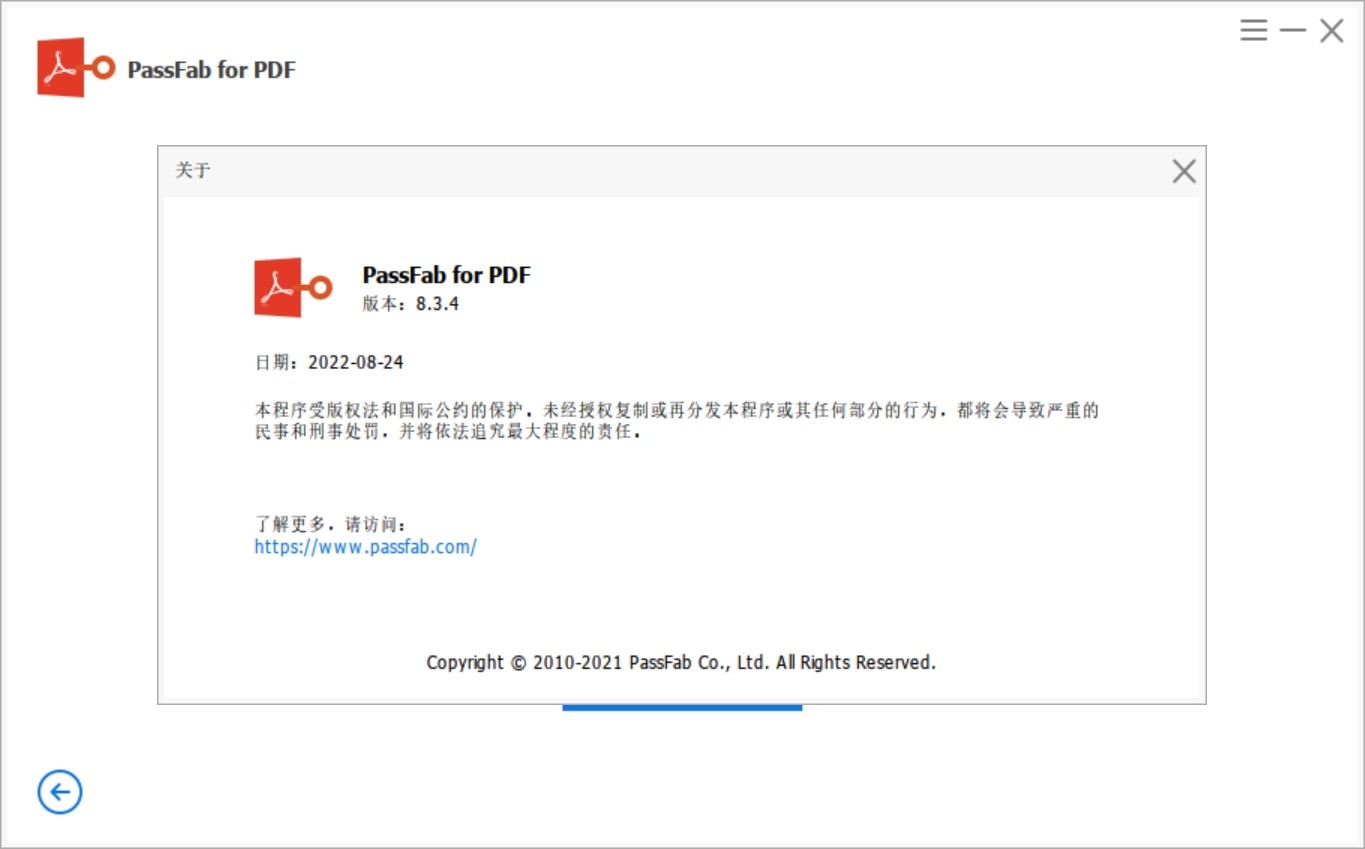The image size is (1365, 849).
Task: Close the 关于 about dialog
Action: pos(1184,171)
